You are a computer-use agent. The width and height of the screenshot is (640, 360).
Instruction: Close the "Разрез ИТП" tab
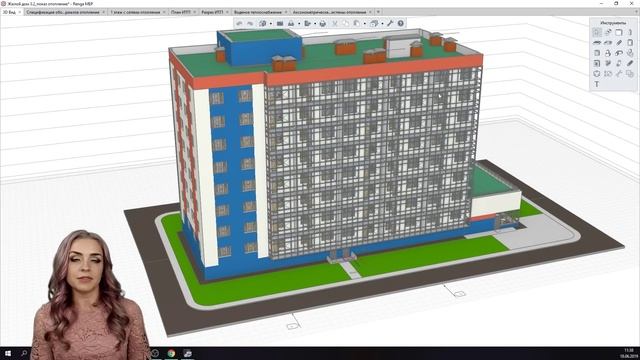point(227,12)
